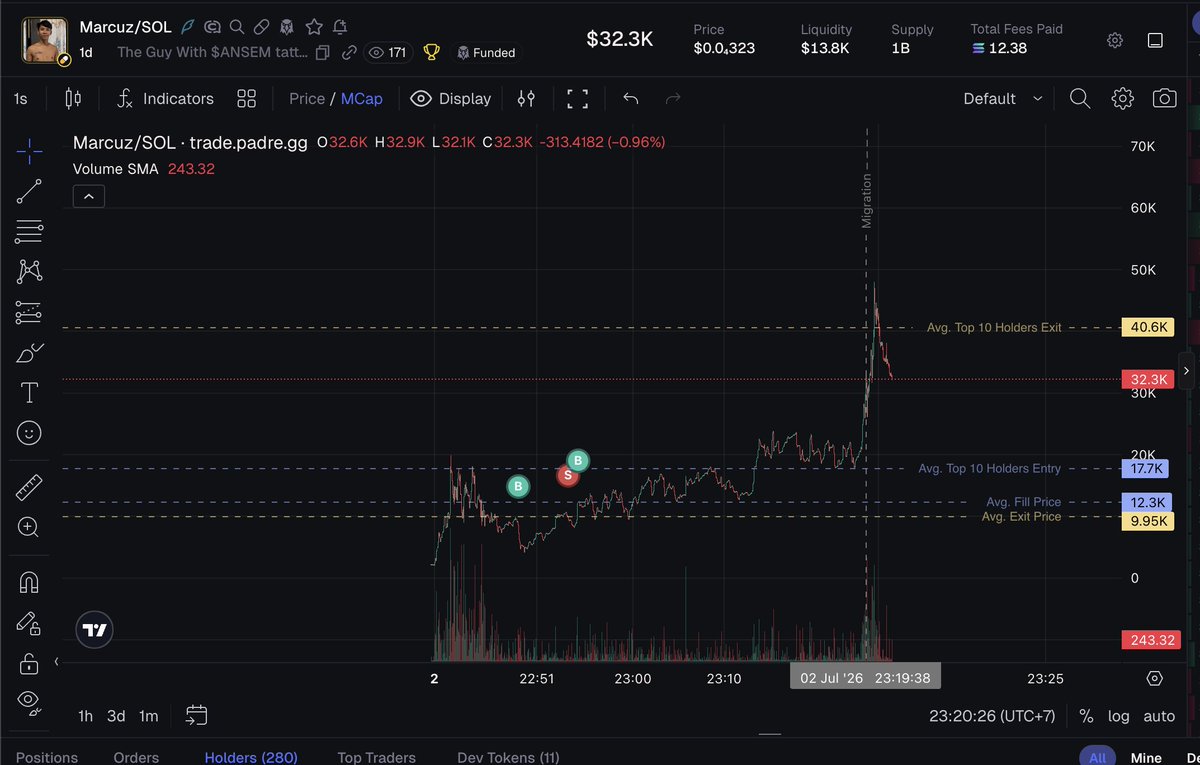Viewport: 1200px width, 765px height.
Task: Open page settings gear at top right
Action: click(1115, 40)
